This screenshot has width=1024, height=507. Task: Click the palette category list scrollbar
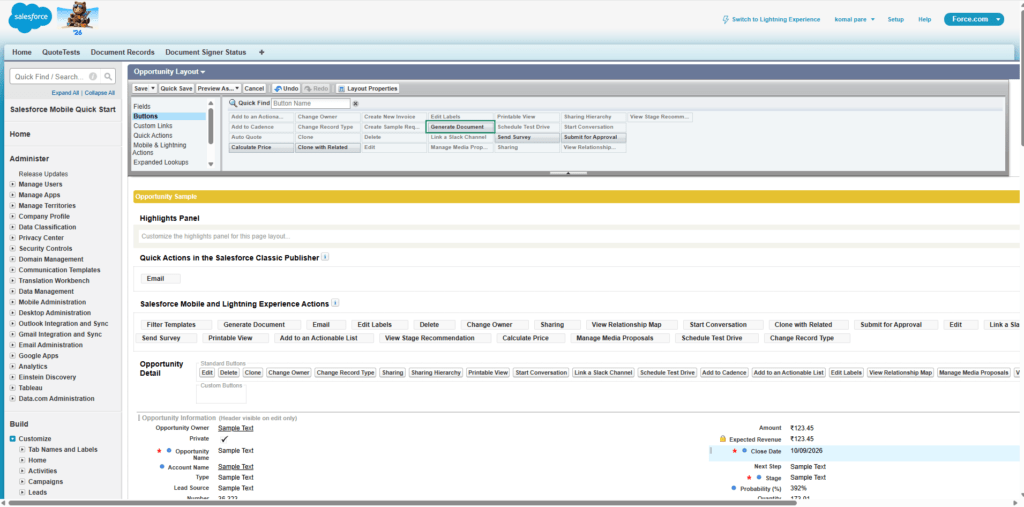tap(210, 124)
